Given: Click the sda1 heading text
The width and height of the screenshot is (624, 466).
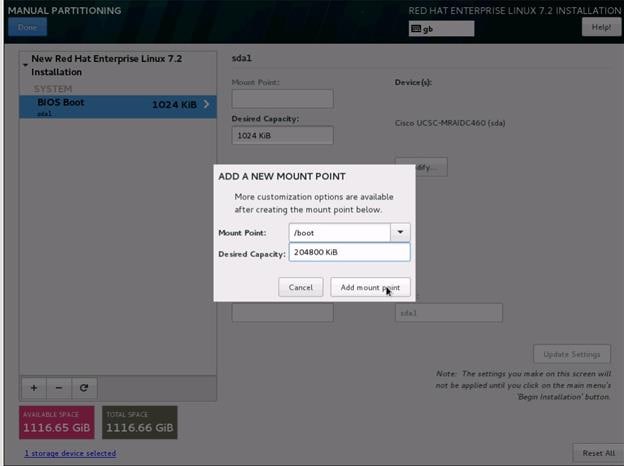Looking at the screenshot, I should (x=242, y=58).
